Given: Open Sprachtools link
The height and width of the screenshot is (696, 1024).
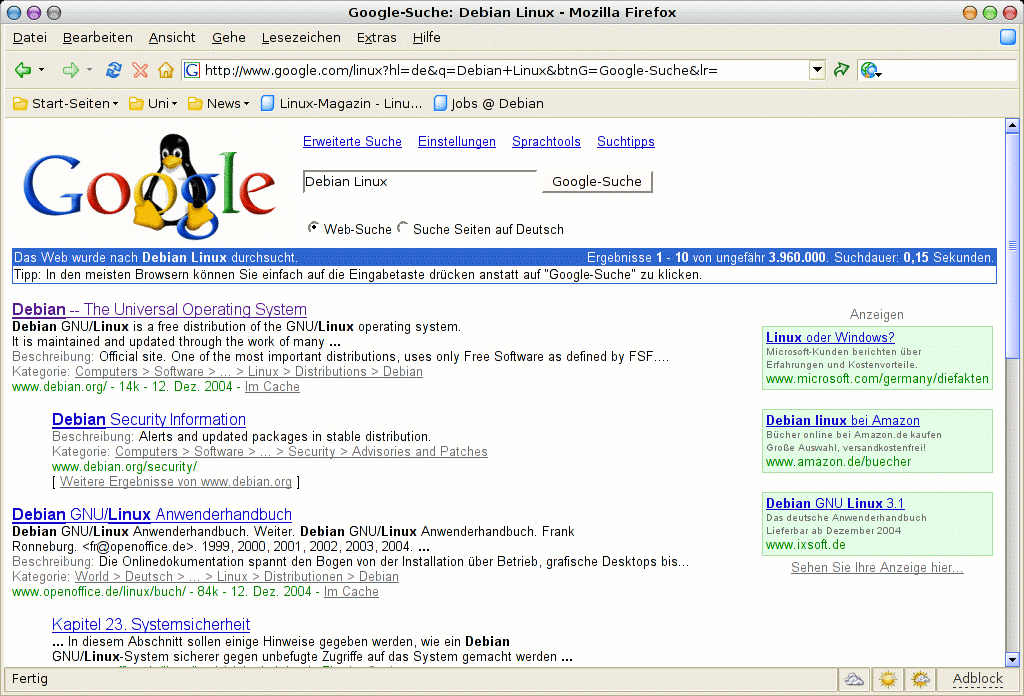Looking at the screenshot, I should tap(546, 142).
